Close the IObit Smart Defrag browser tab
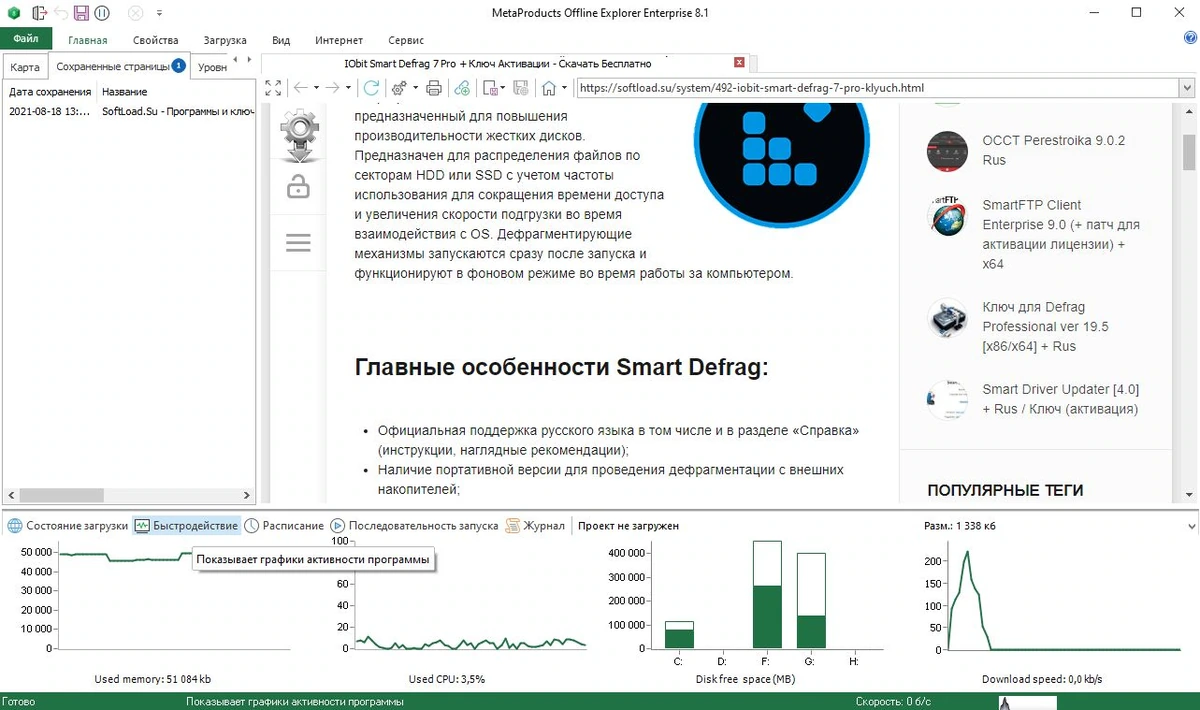1200x710 pixels. (x=739, y=63)
